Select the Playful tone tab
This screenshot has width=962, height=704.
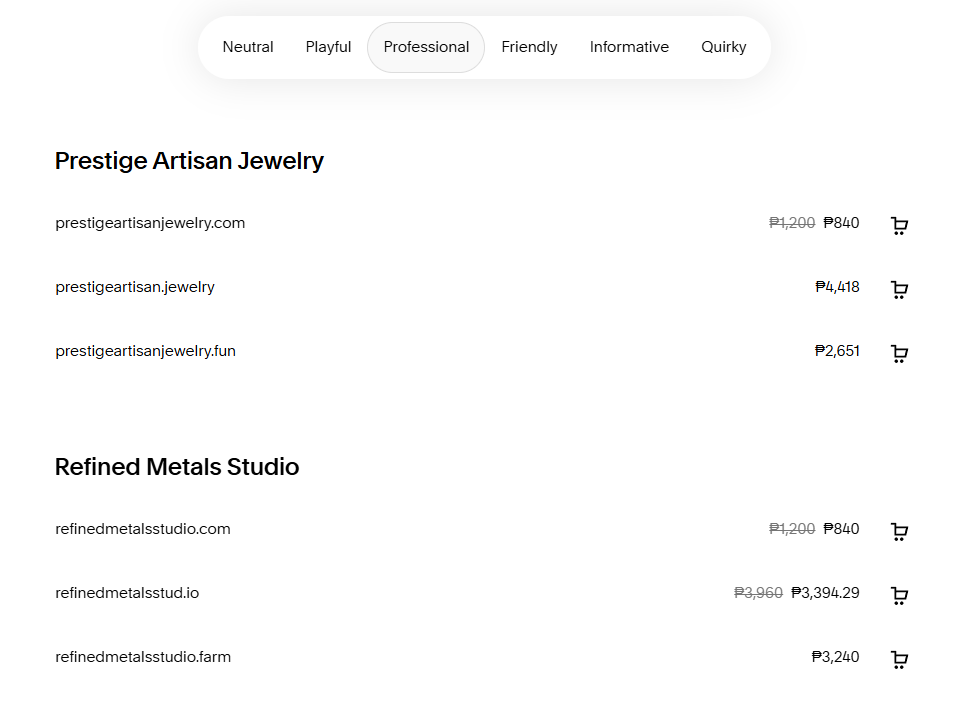328,46
